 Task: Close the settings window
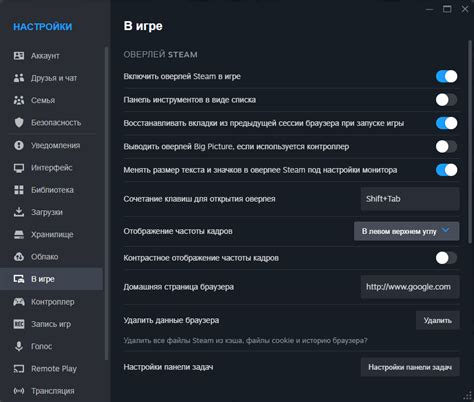(465, 9)
